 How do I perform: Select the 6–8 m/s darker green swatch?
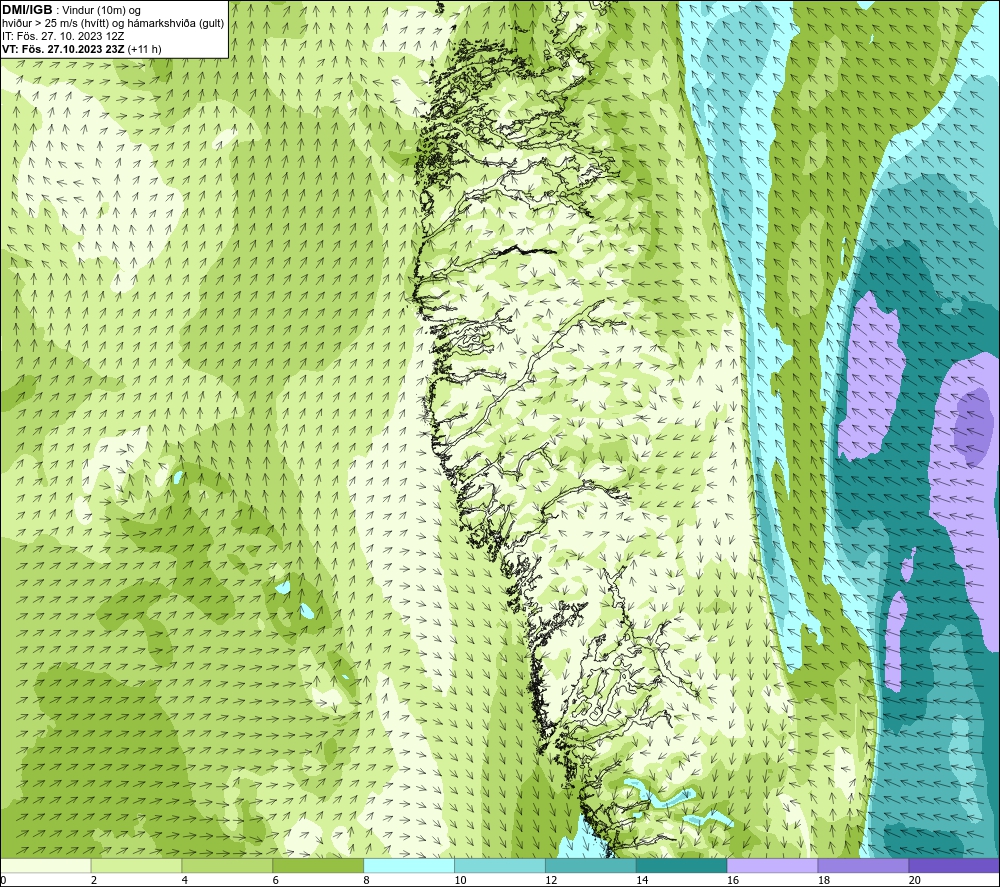[x=318, y=865]
